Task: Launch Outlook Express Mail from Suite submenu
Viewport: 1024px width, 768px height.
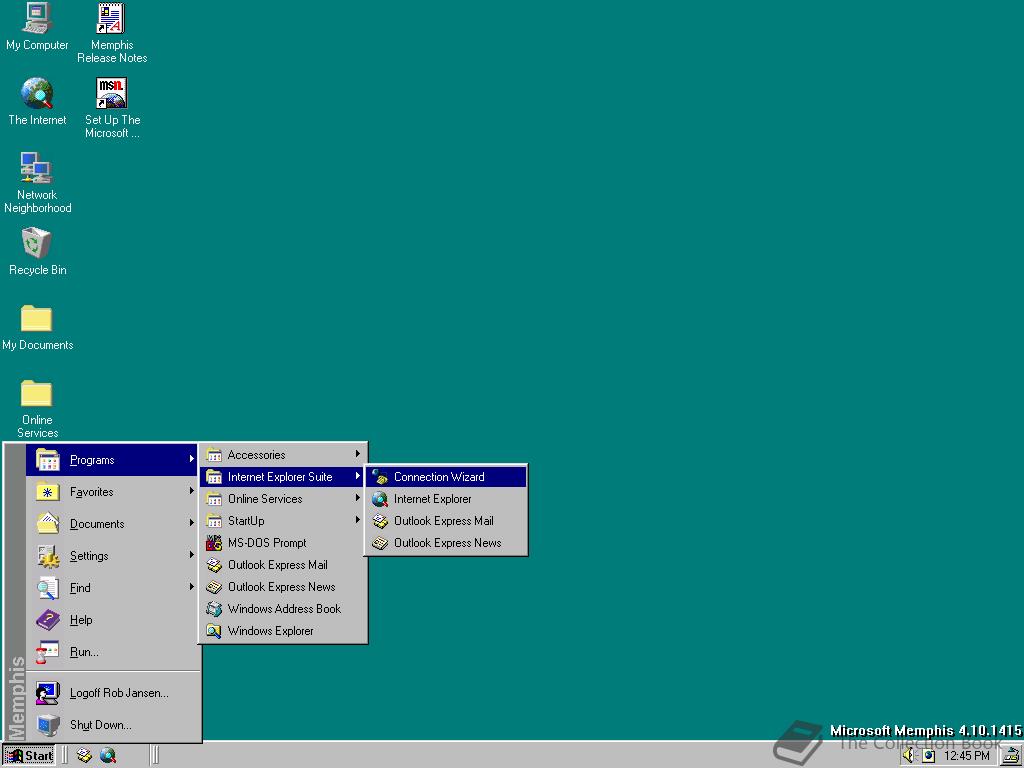Action: click(446, 520)
